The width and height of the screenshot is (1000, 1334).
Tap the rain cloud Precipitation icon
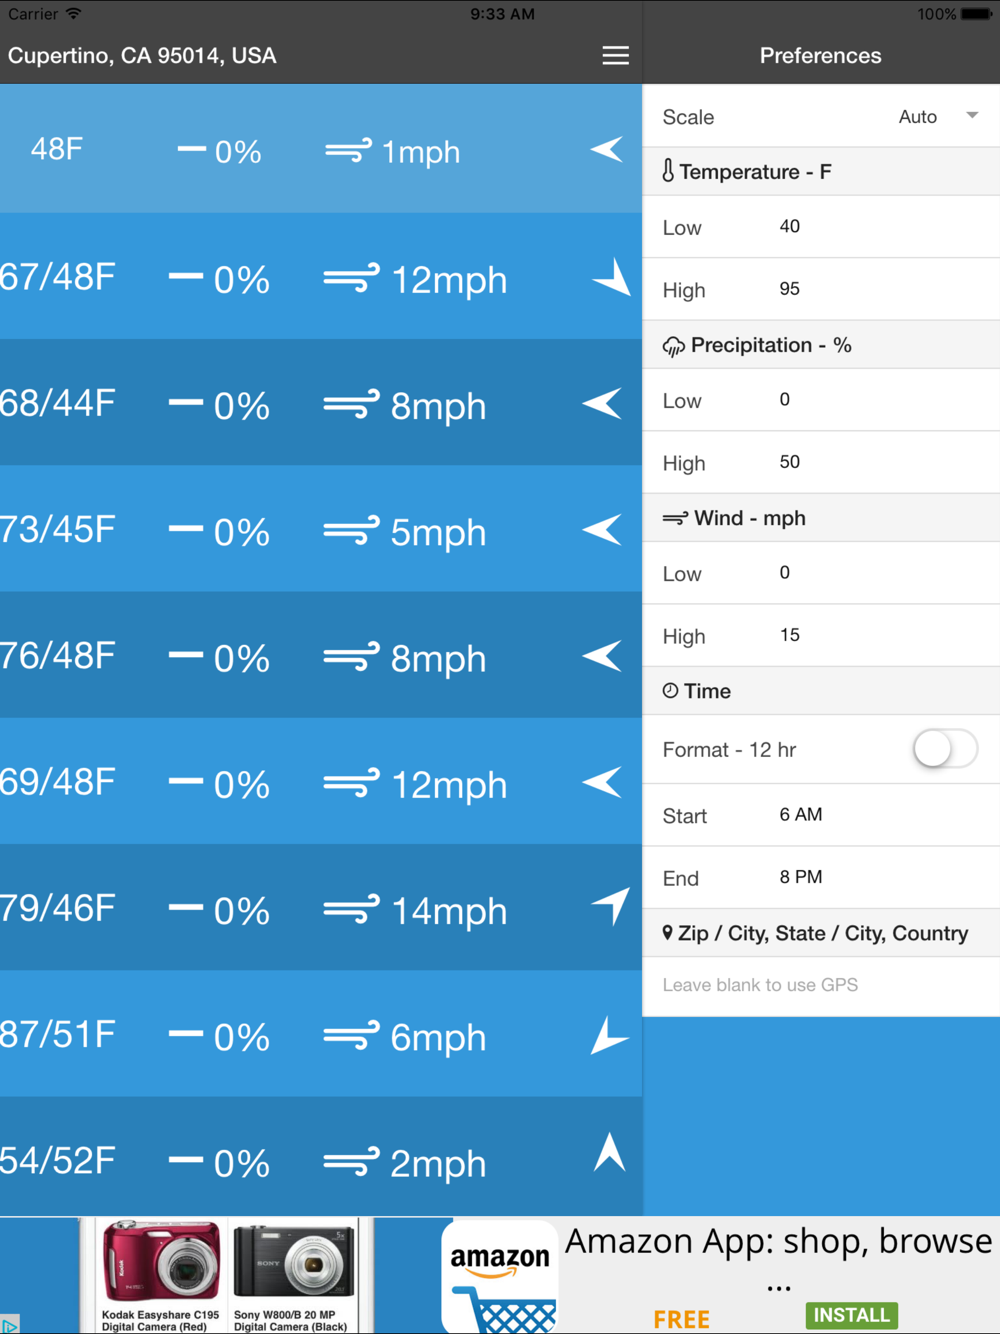pos(673,346)
